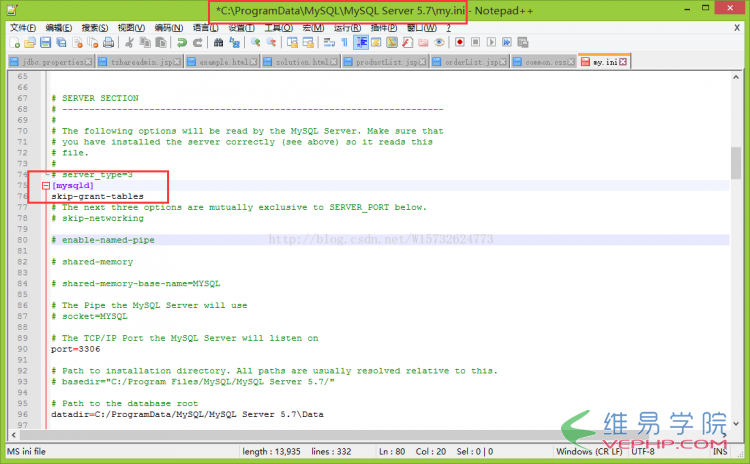Collapse the [mysqld] section fold marker
The width and height of the screenshot is (750, 464).
coord(46,186)
